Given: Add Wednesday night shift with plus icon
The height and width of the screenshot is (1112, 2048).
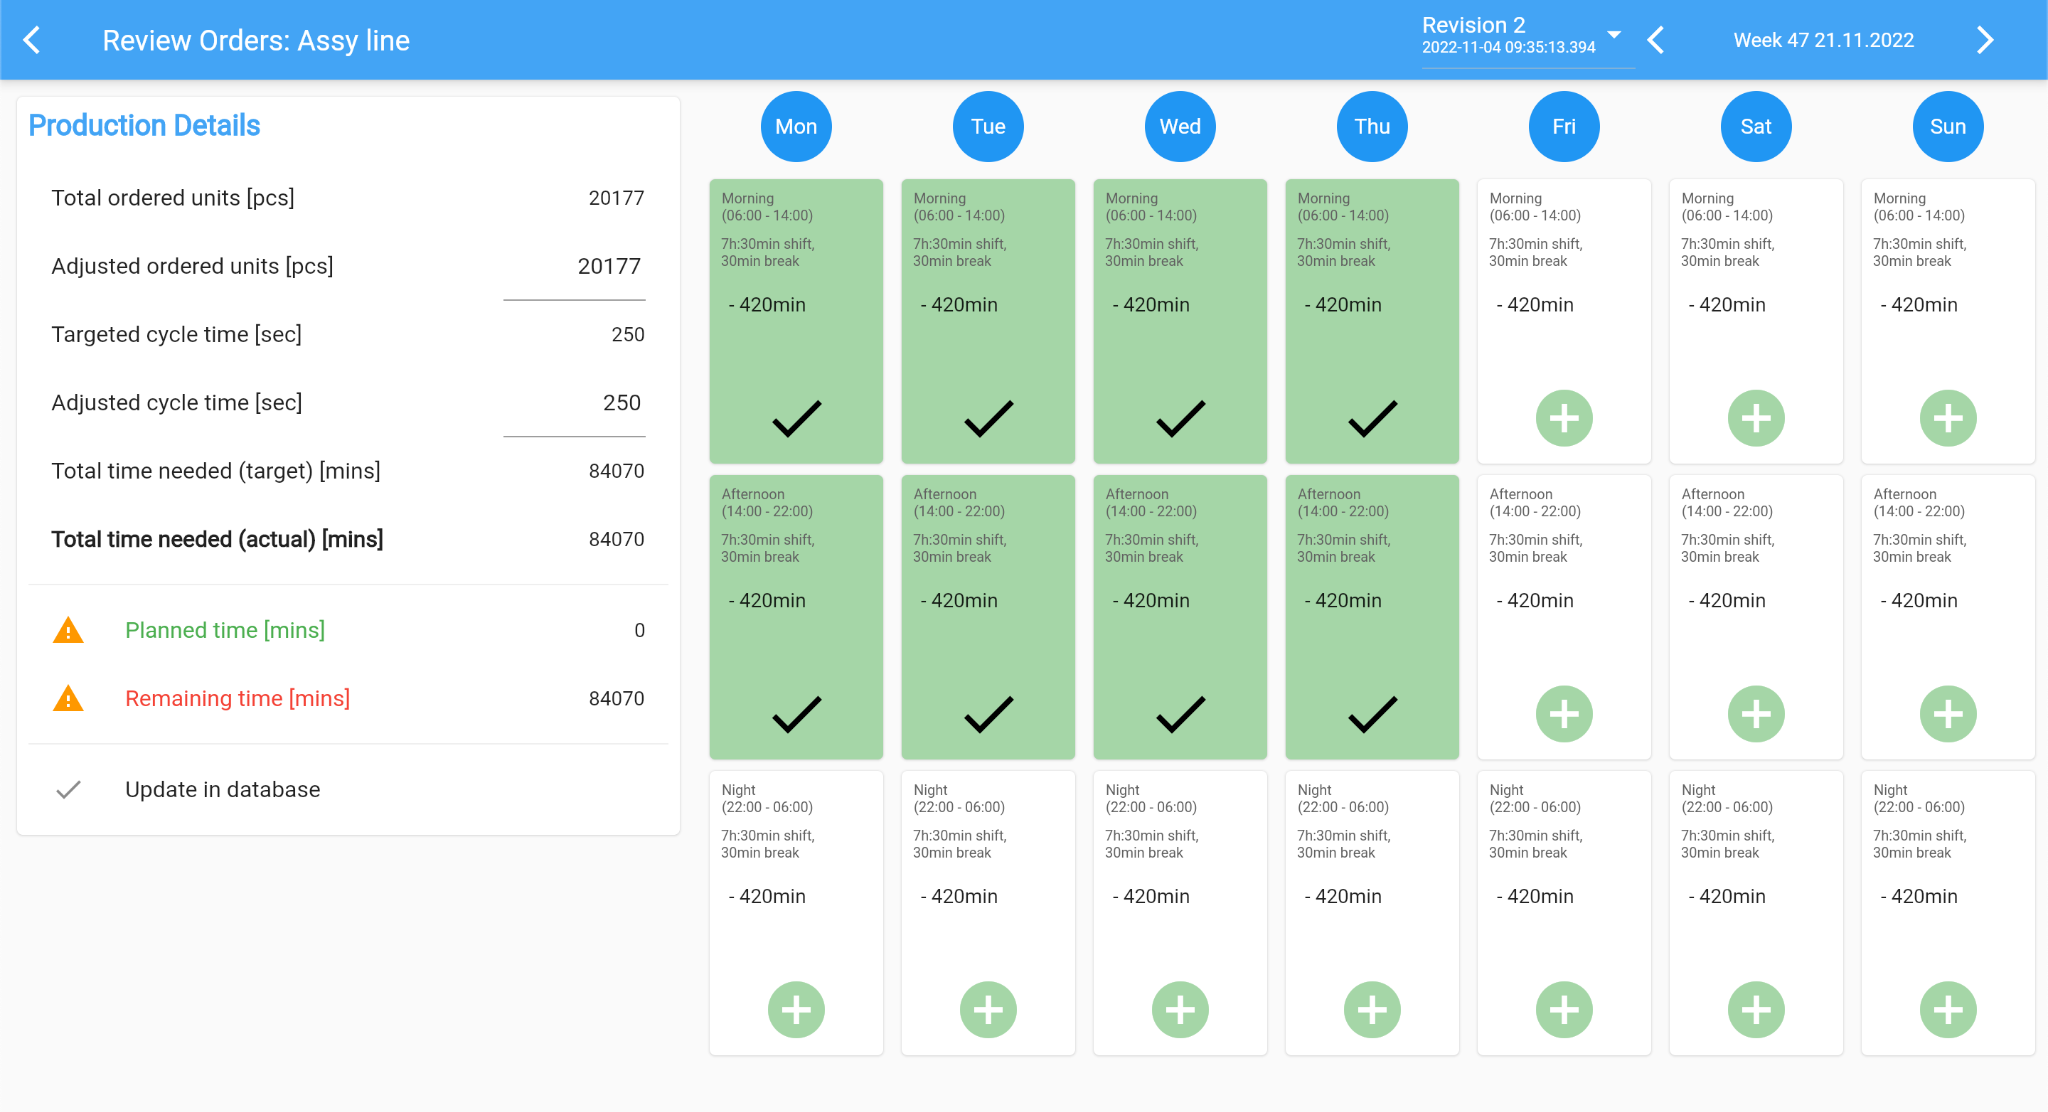Looking at the screenshot, I should click(1180, 1010).
